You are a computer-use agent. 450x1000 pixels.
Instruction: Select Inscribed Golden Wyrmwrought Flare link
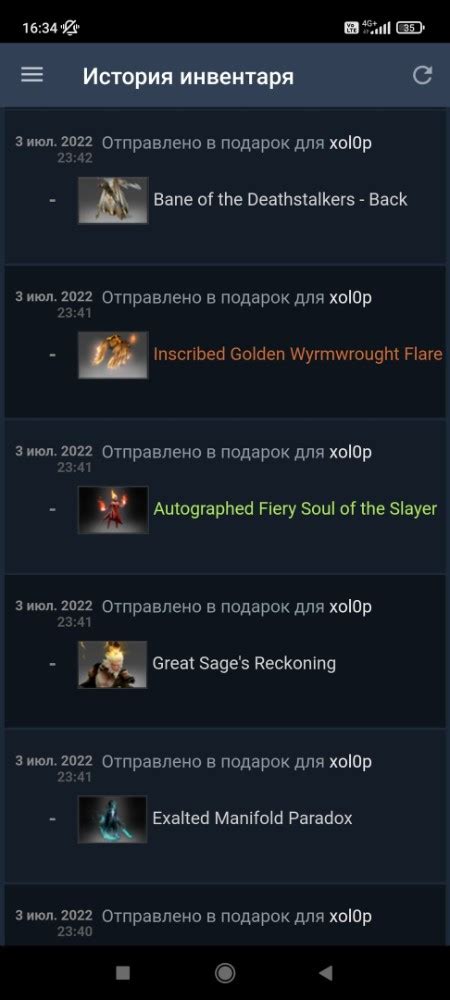[x=298, y=354]
